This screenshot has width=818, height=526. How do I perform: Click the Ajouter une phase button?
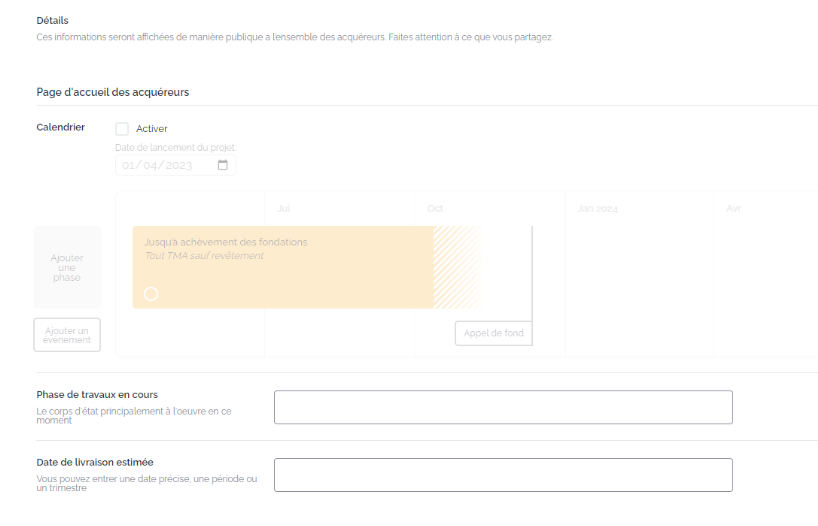pos(67,268)
